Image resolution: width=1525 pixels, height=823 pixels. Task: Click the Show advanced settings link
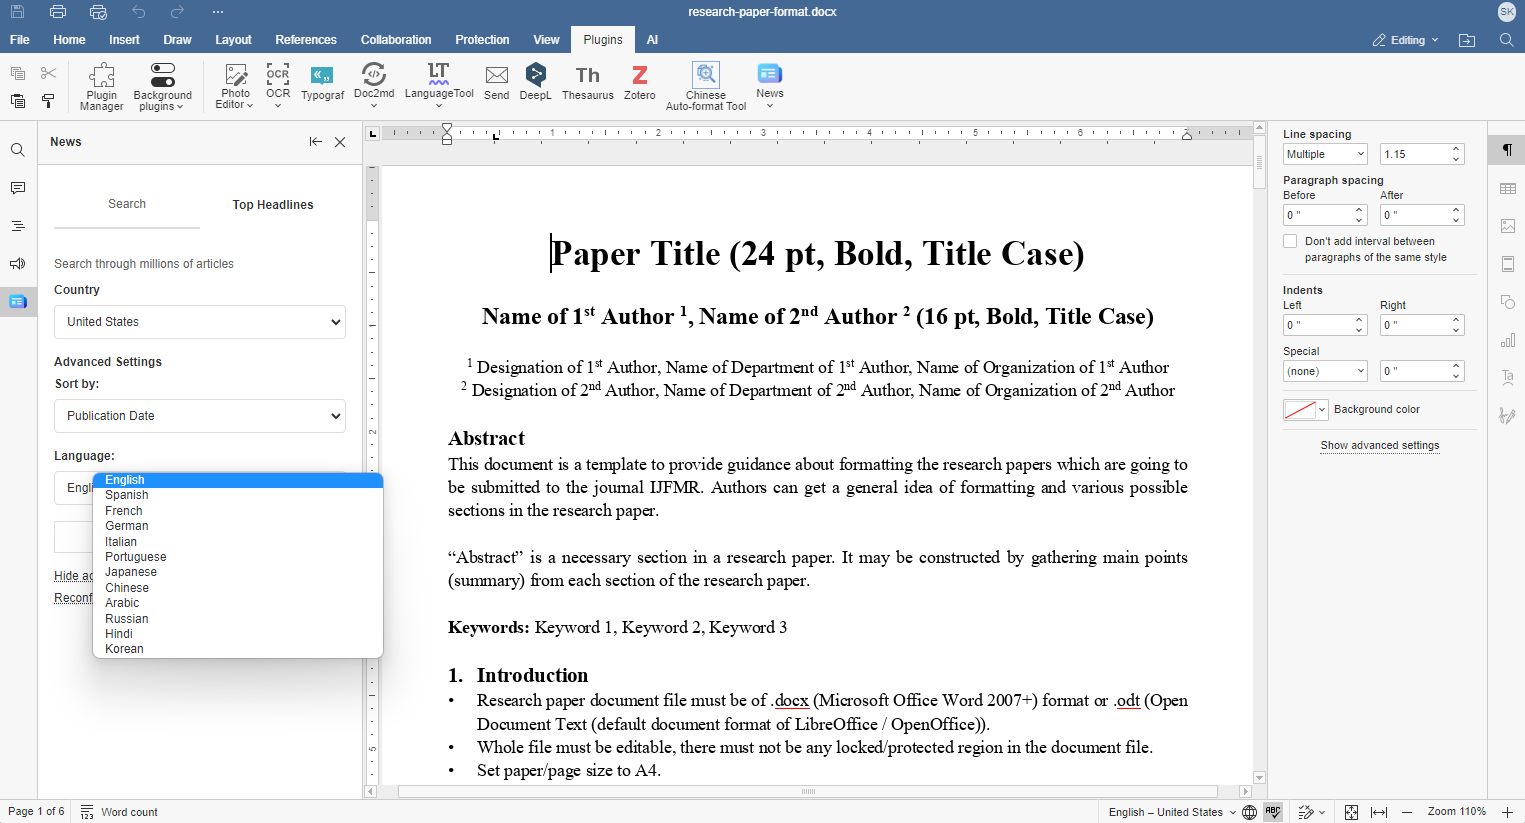click(x=1380, y=445)
